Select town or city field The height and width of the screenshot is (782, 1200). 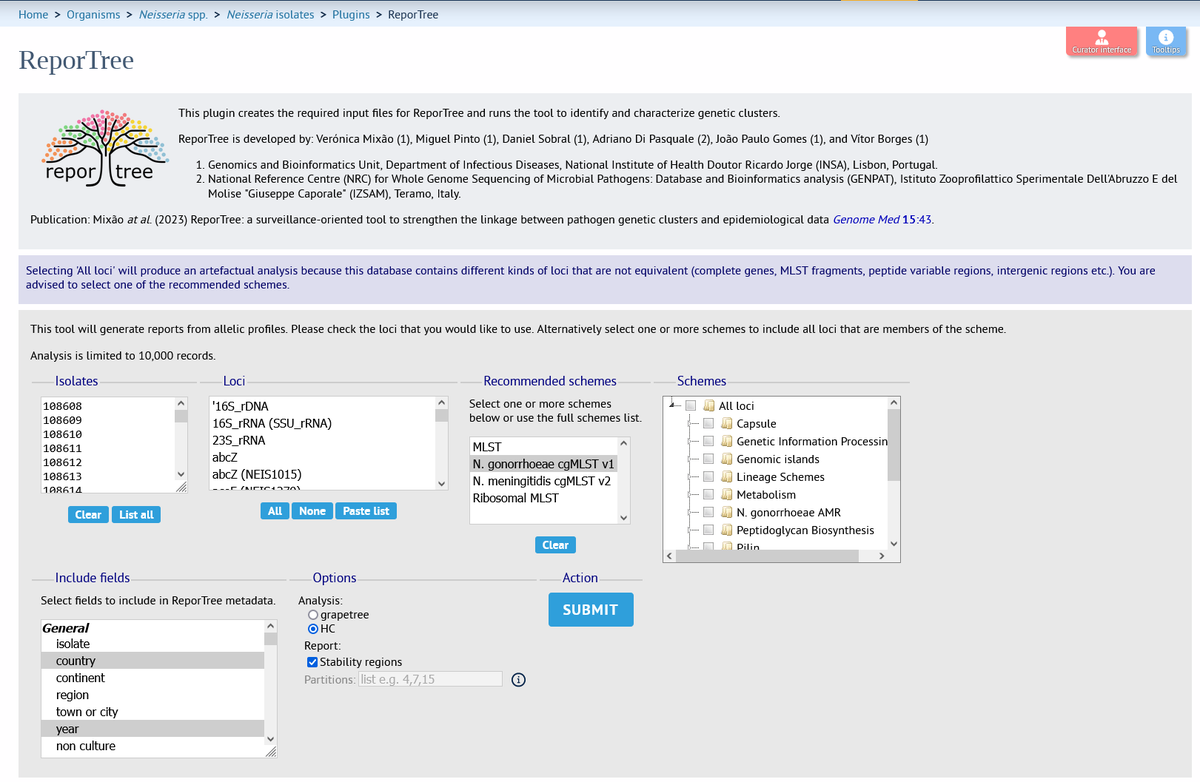(152, 712)
